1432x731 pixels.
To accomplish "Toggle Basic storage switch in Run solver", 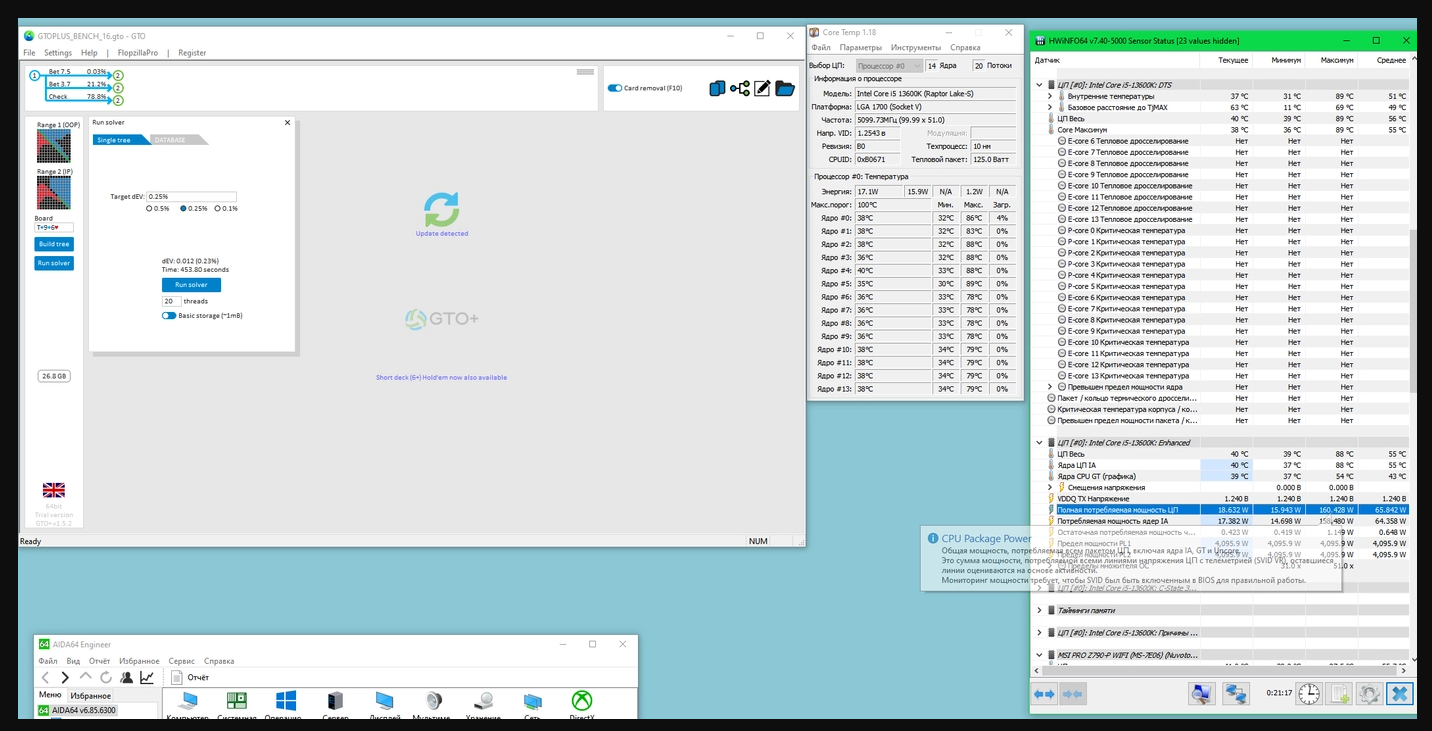I will tap(169, 316).
